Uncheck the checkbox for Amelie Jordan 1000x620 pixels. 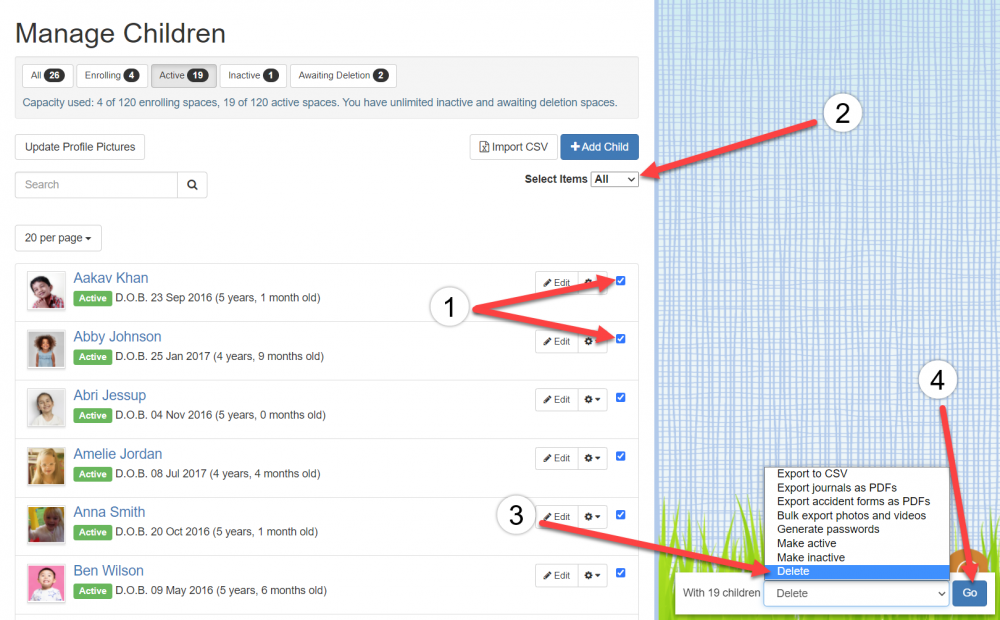click(621, 456)
